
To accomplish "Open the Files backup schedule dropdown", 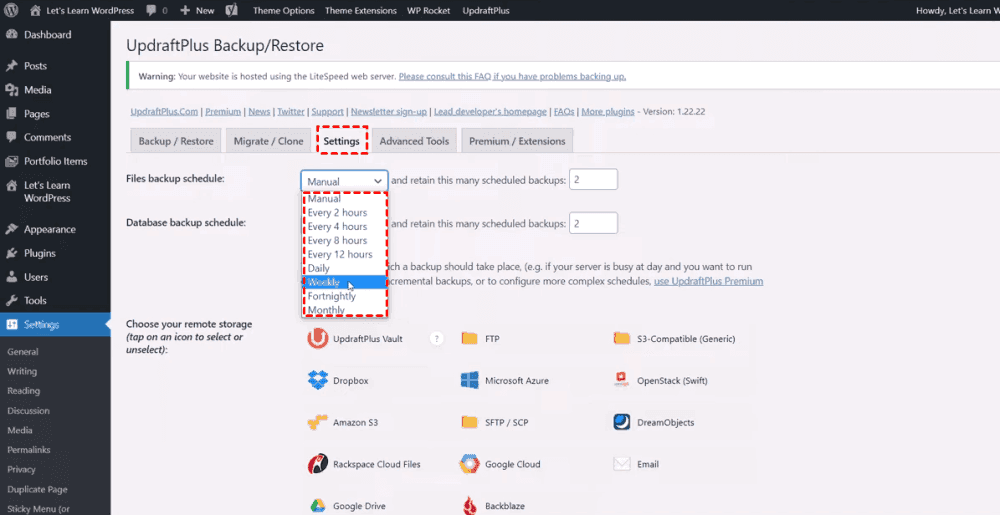I will coord(344,181).
